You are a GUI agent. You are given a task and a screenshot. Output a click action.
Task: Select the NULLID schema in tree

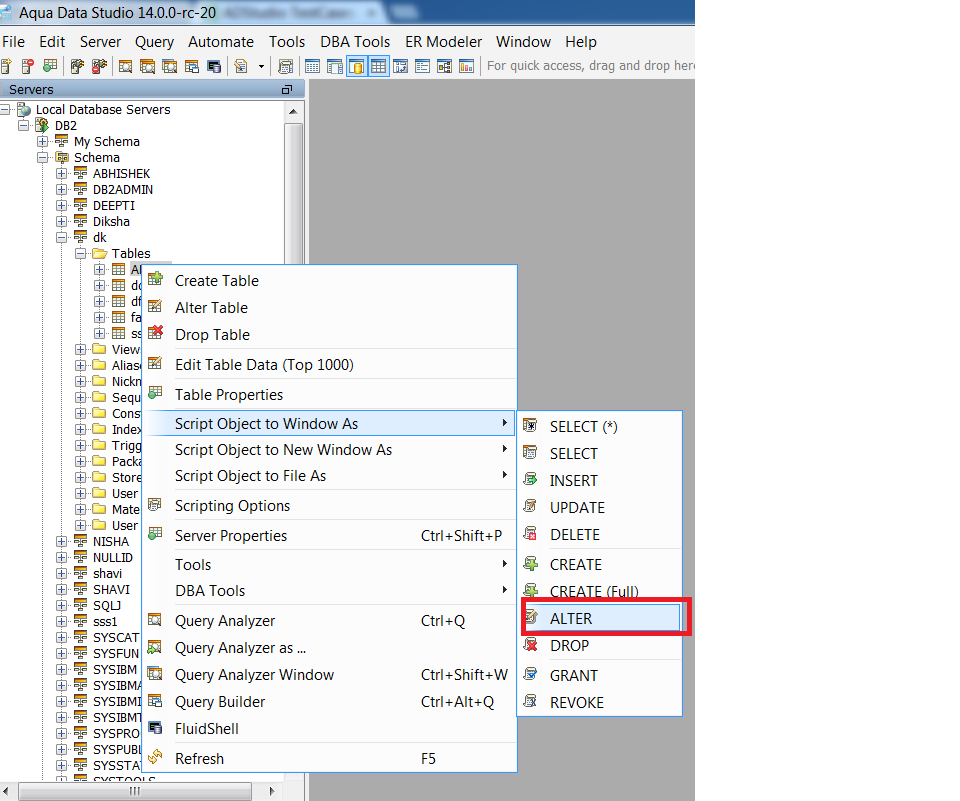pos(113,557)
